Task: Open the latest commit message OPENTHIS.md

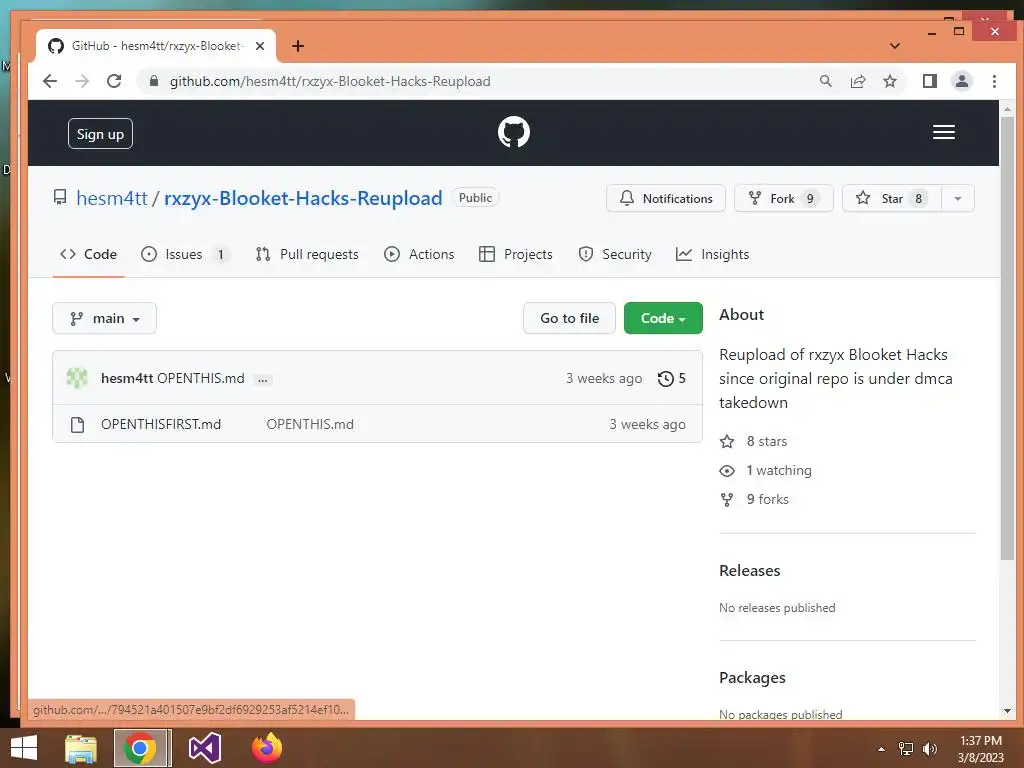Action: pos(201,378)
